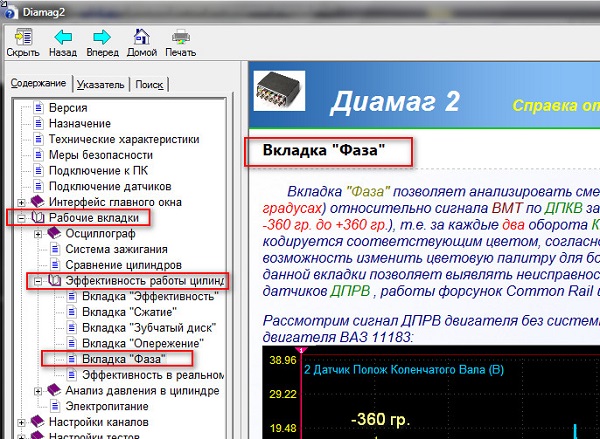This screenshot has height=439, width=600.
Task: Click the Осциллограф tree label
Action: coord(100,233)
